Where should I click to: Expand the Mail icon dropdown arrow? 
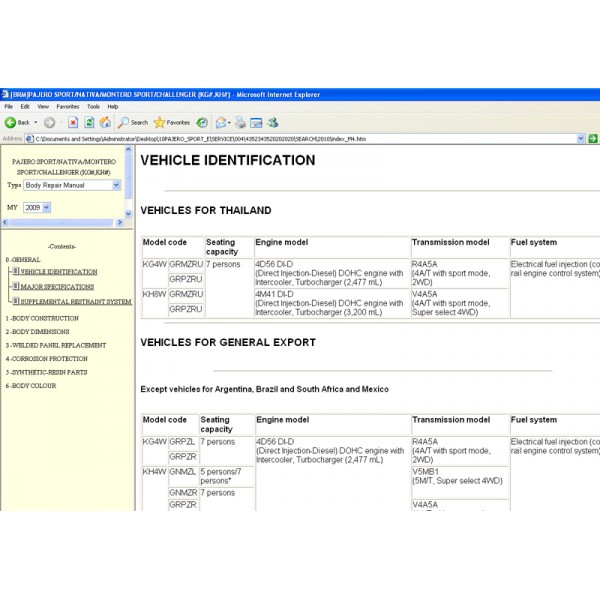pyautogui.click(x=229, y=123)
